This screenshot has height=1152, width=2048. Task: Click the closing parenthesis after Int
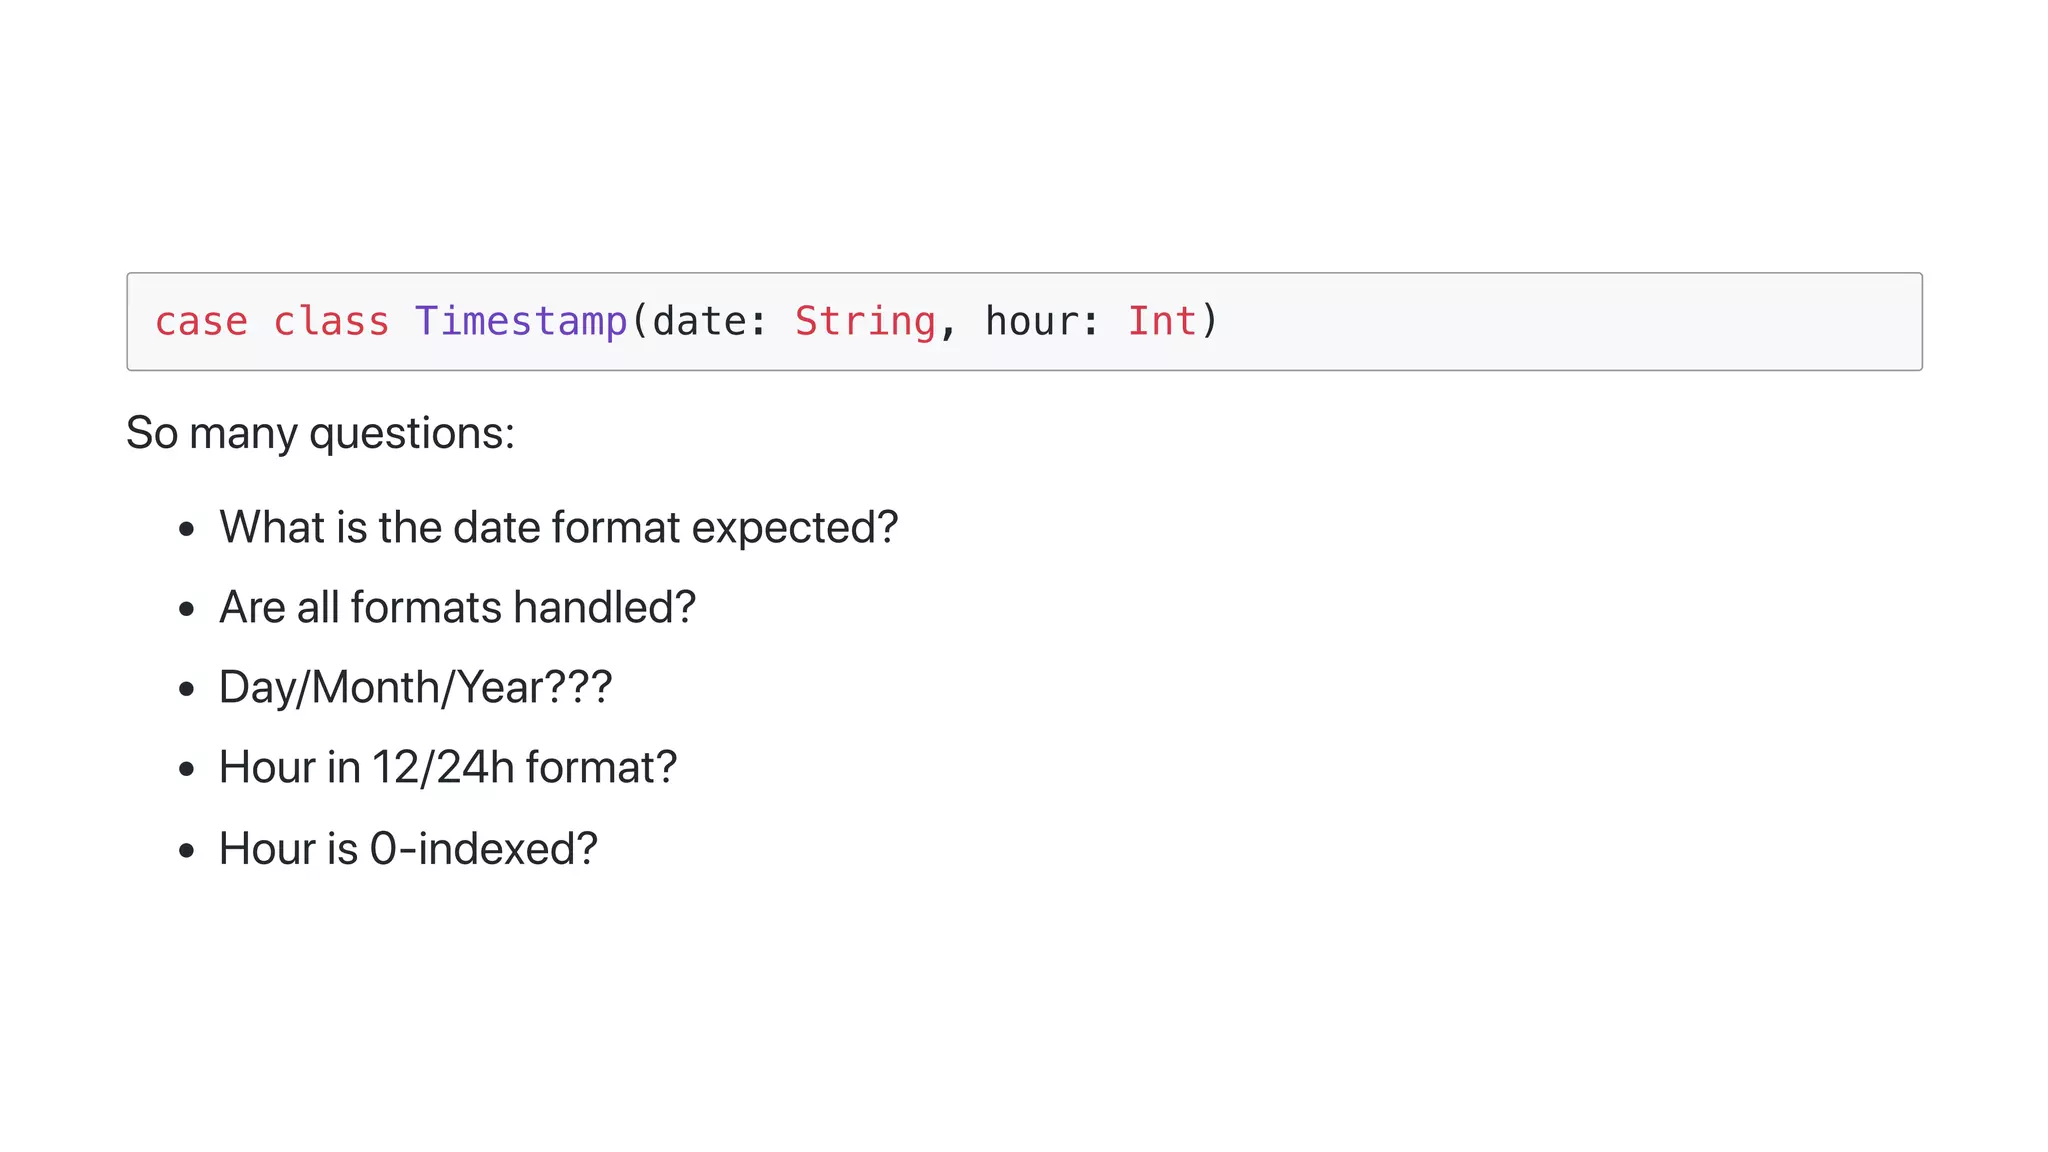click(x=1210, y=322)
